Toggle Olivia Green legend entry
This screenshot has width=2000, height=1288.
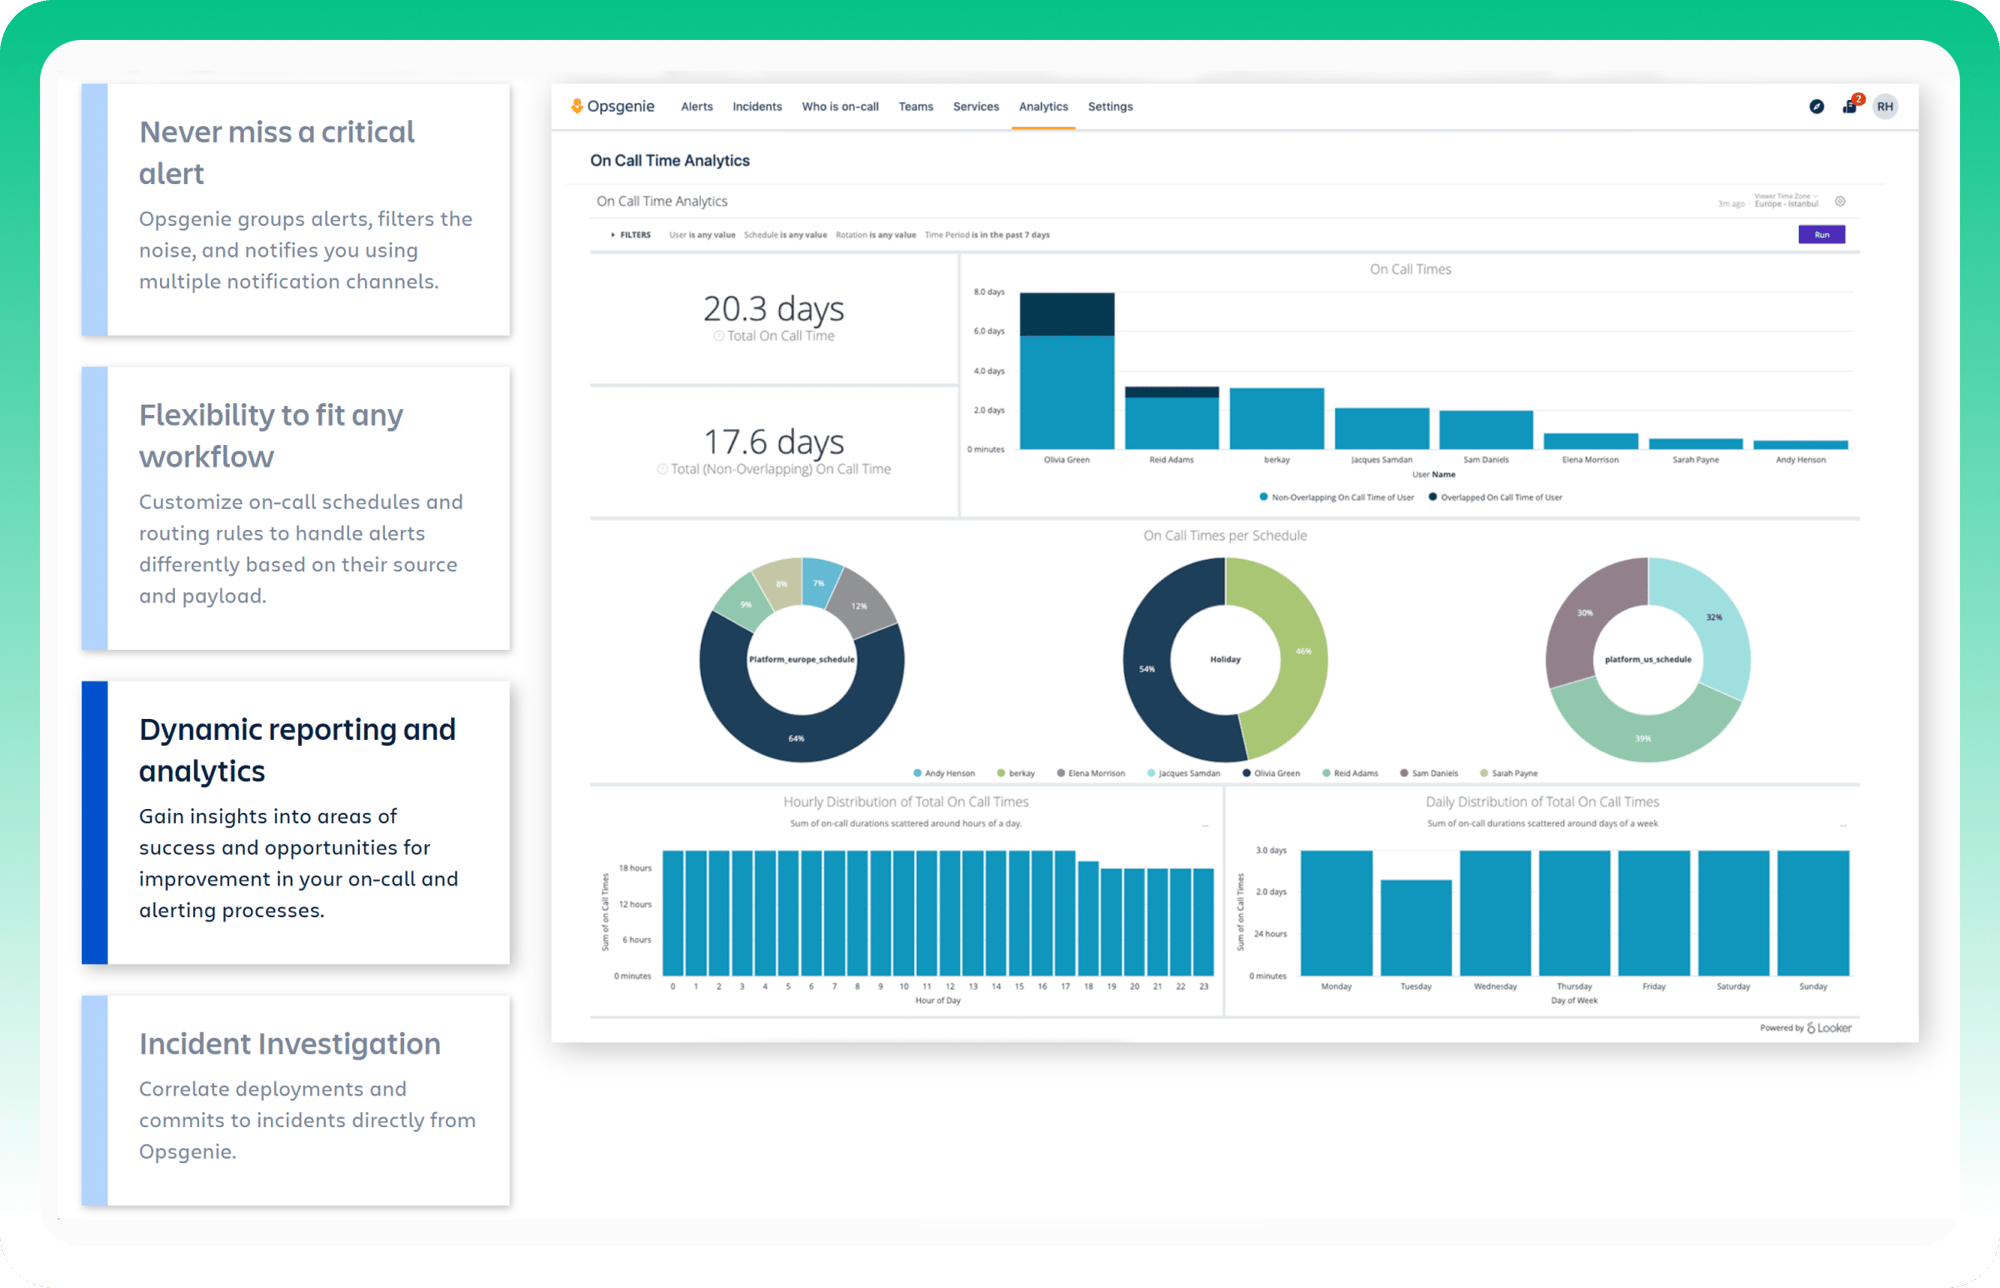tap(1271, 773)
